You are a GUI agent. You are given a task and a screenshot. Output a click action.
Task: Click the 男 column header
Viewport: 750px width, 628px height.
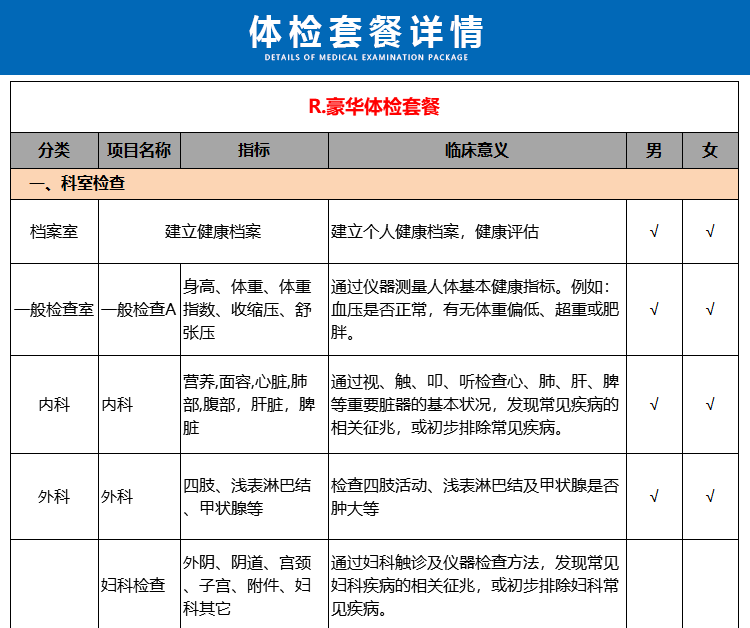(x=654, y=150)
